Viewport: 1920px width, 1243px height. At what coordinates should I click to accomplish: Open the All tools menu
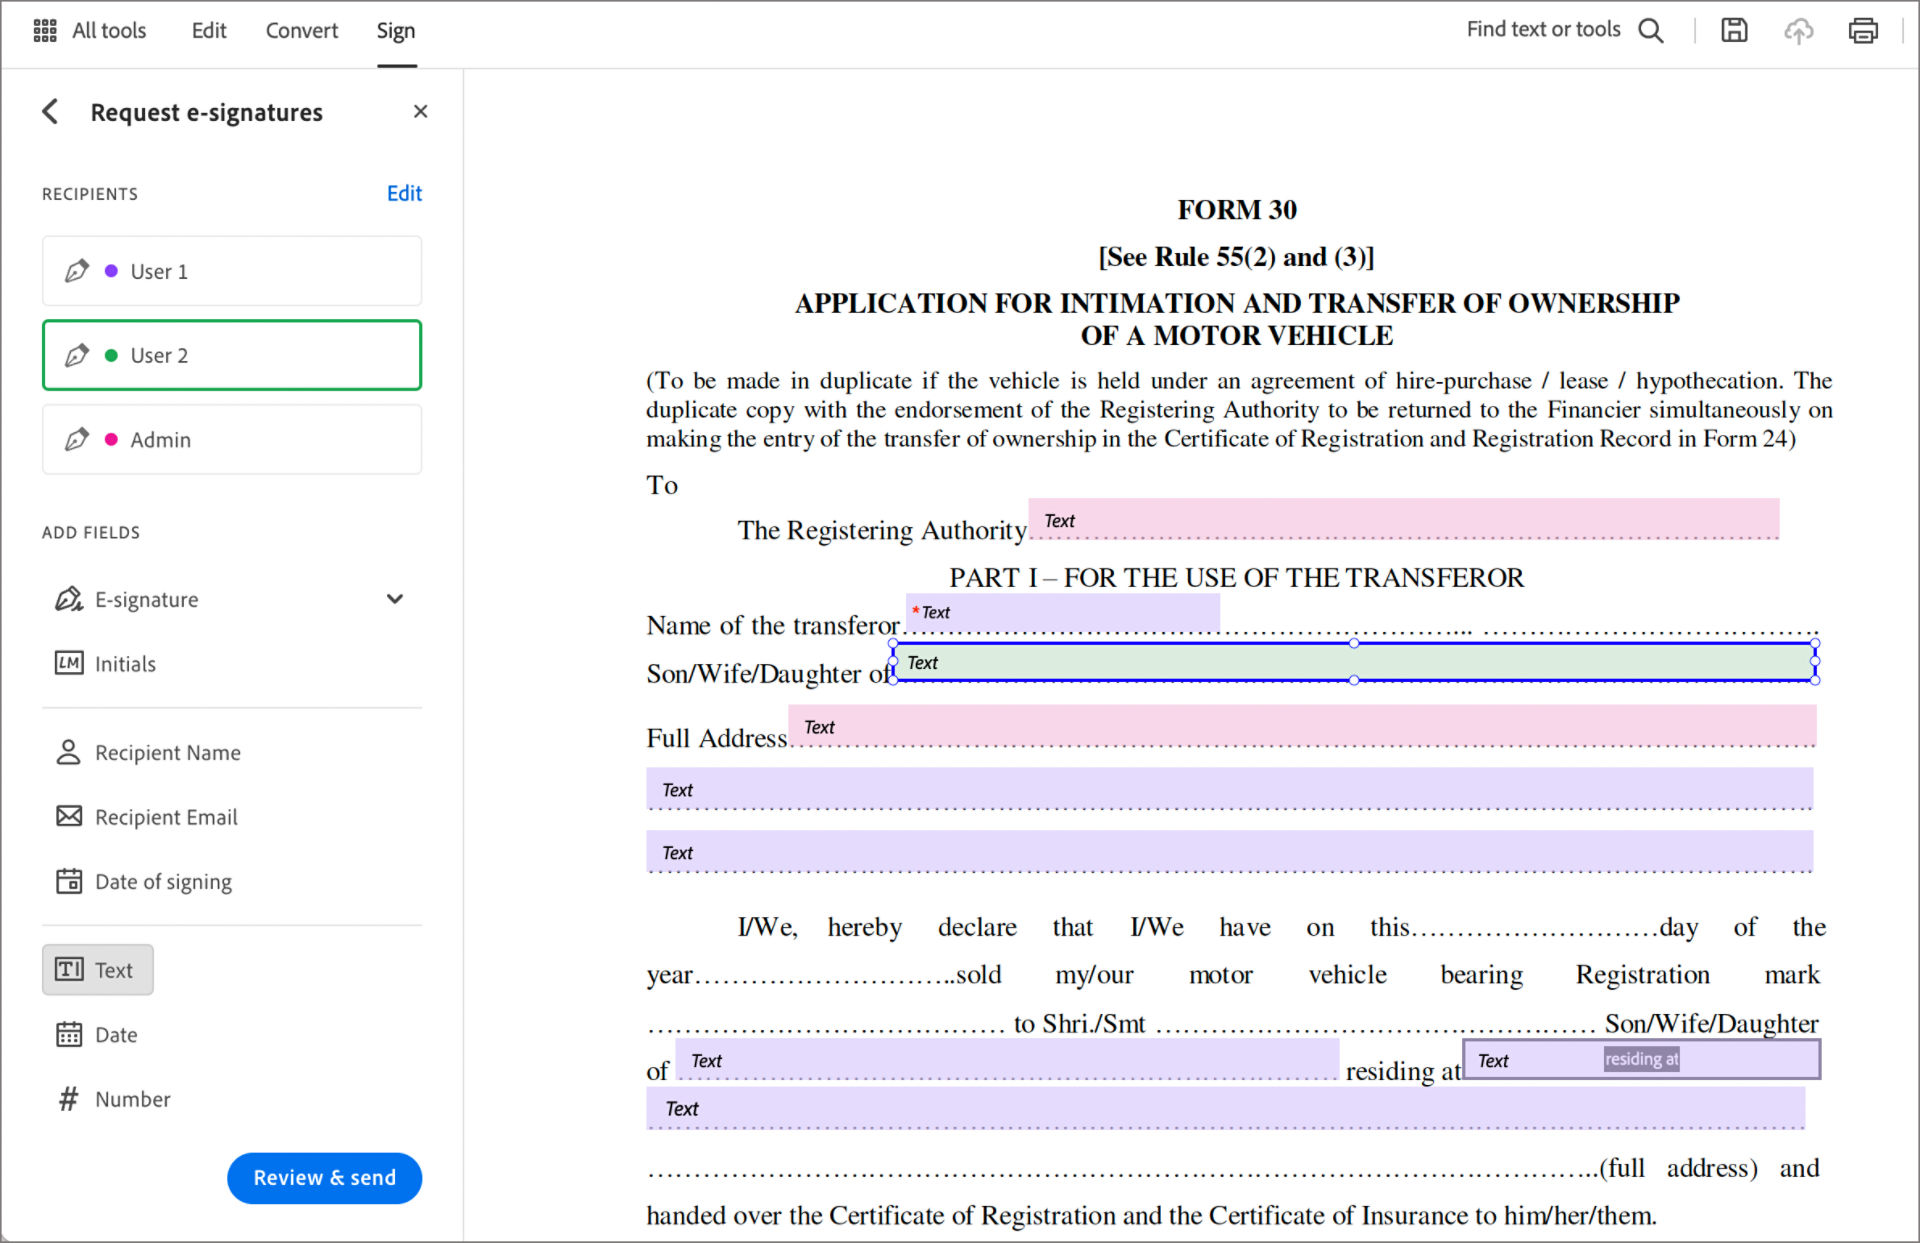(90, 30)
